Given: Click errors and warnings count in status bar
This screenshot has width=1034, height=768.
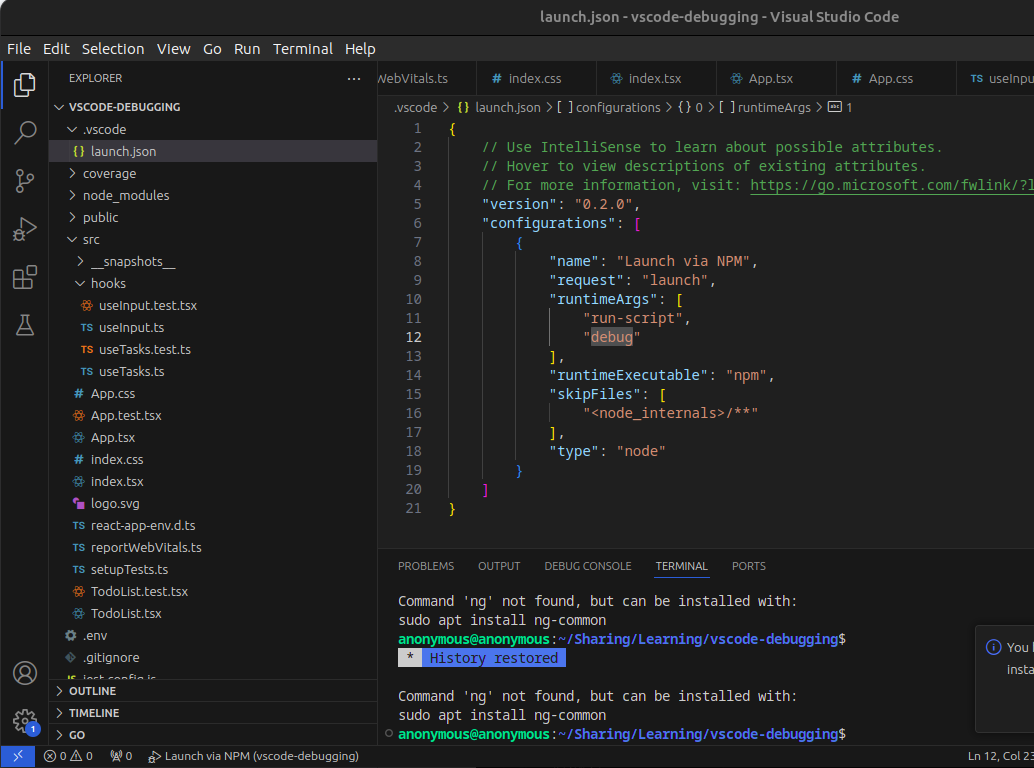Looking at the screenshot, I should [68, 756].
